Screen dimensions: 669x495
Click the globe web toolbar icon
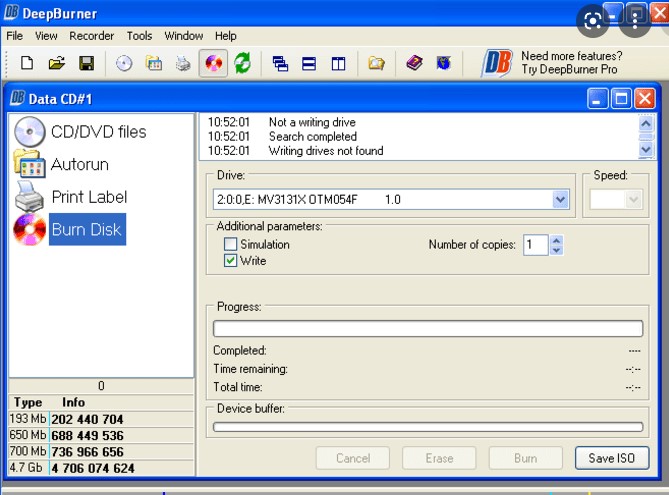444,63
